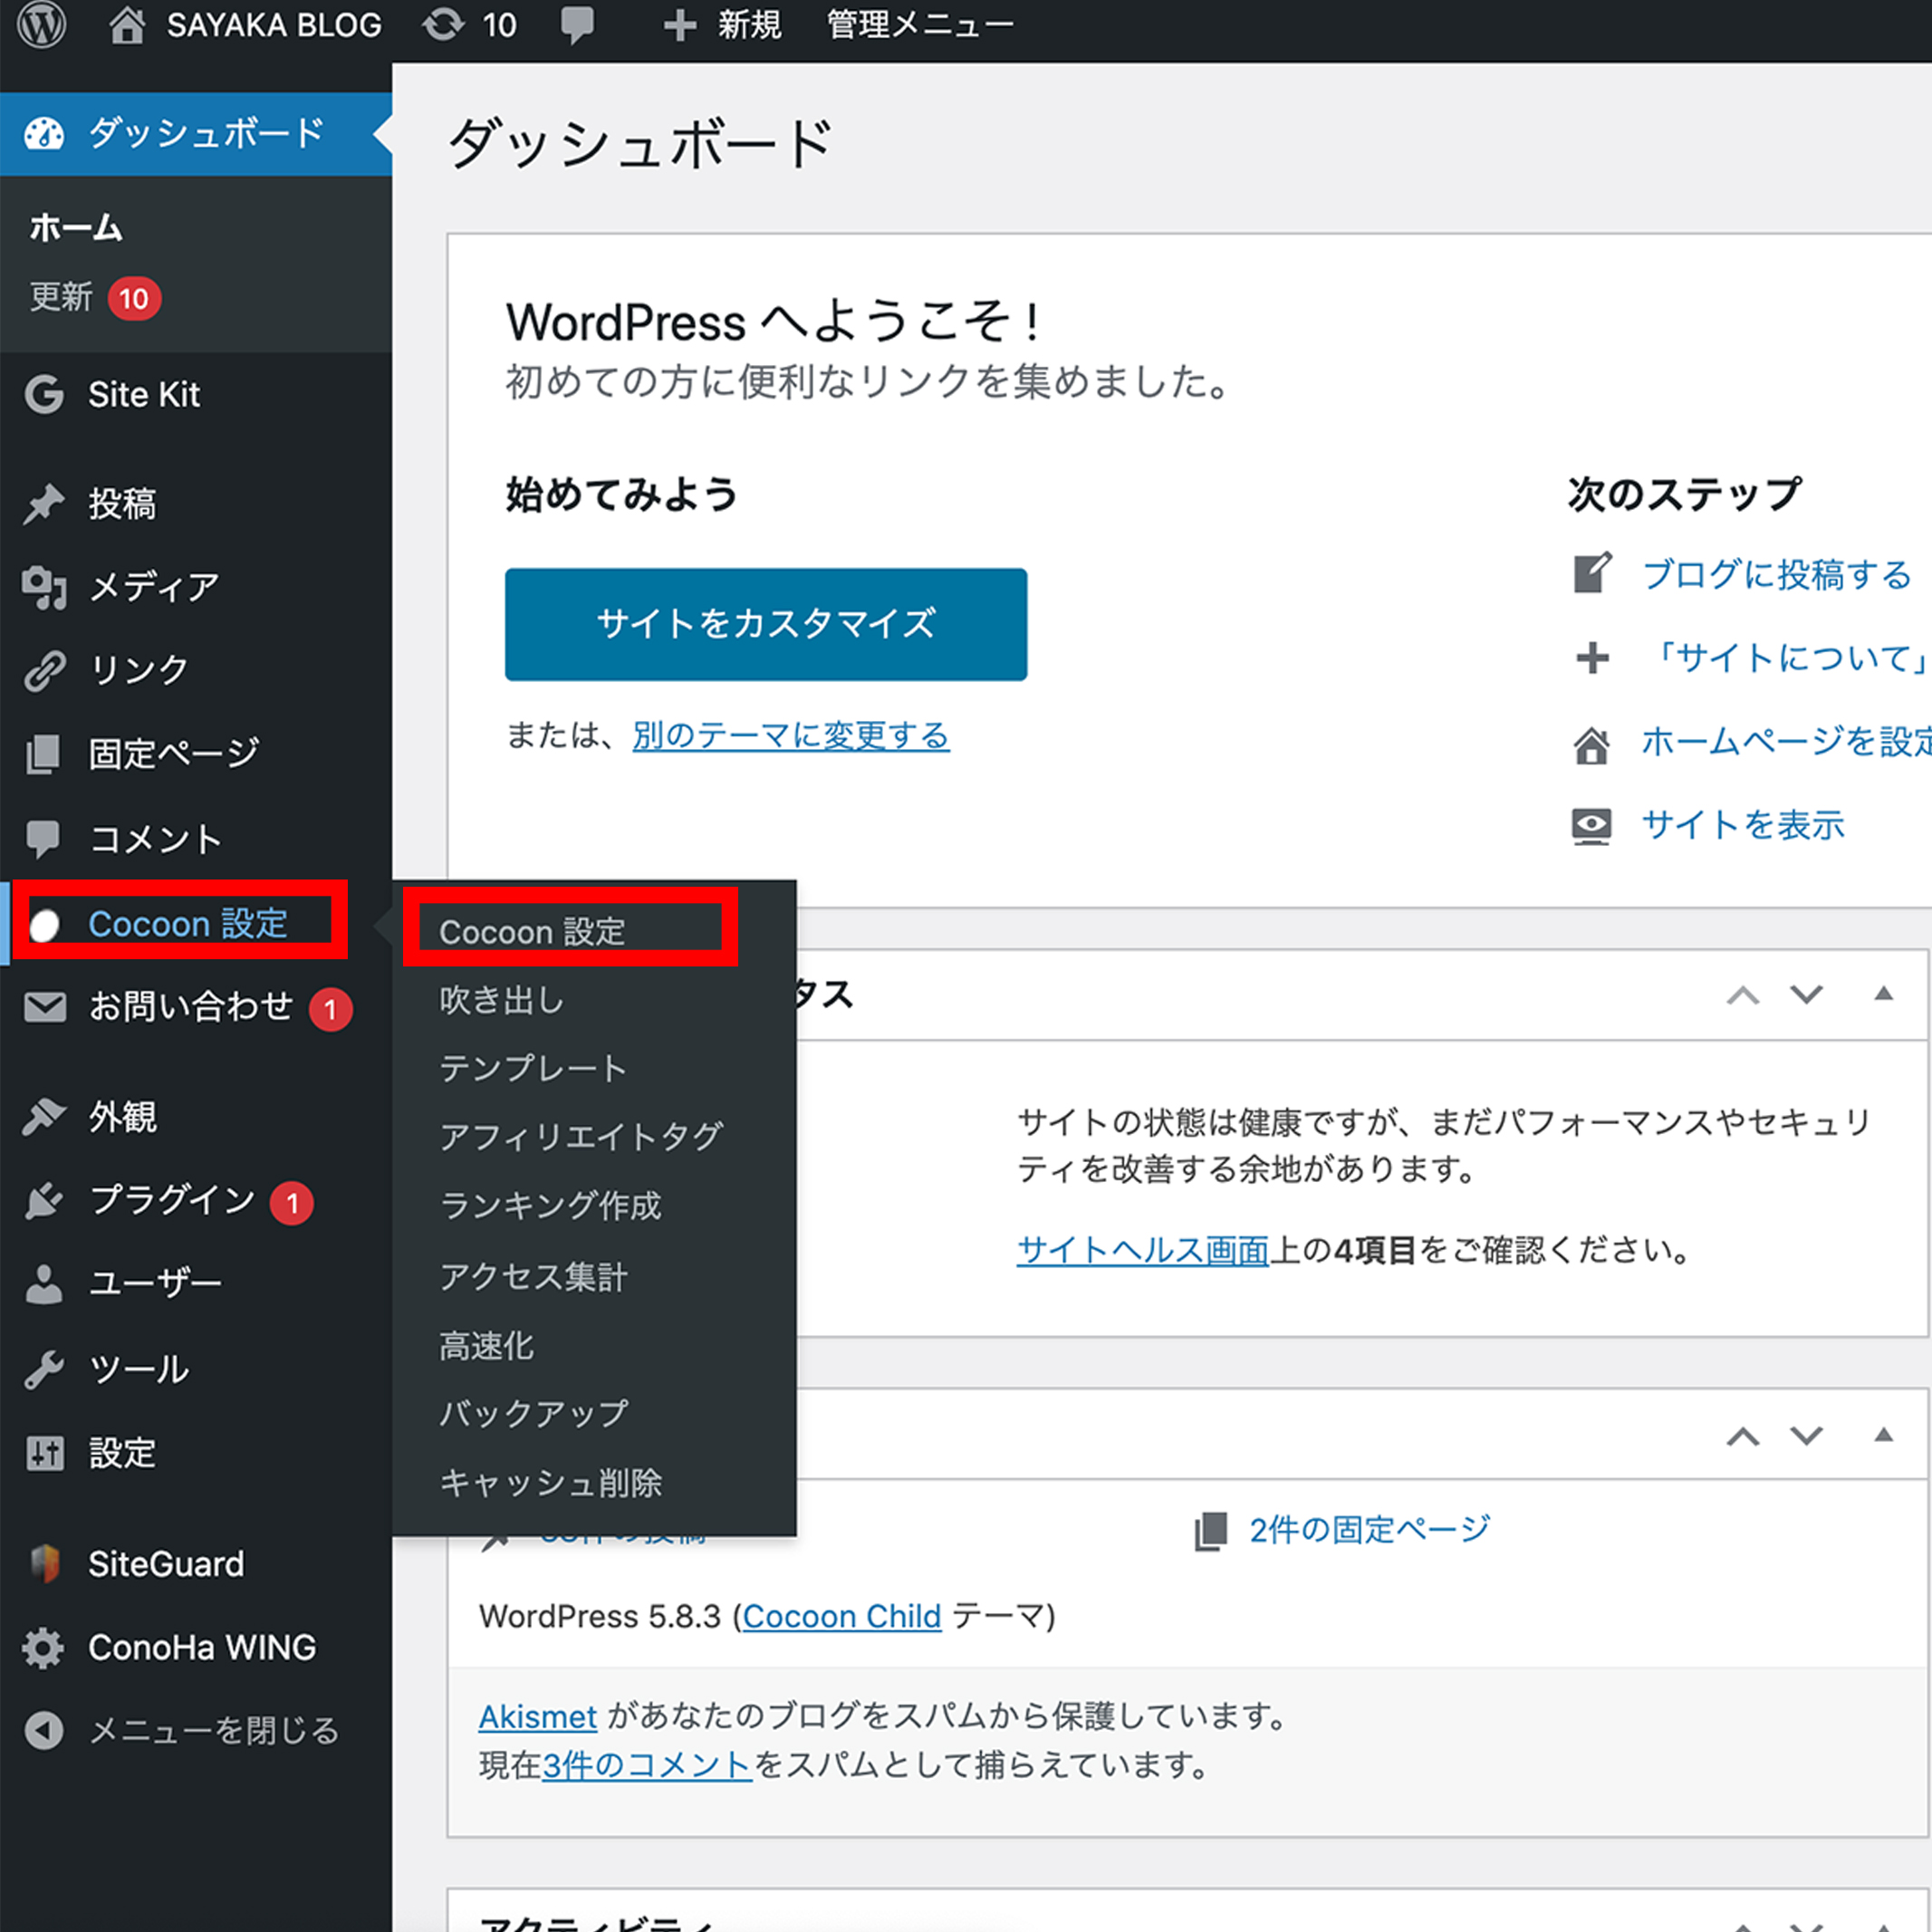1932x1932 pixels.
Task: Select 高速化 submenu item
Action: pyautogui.click(x=486, y=1345)
